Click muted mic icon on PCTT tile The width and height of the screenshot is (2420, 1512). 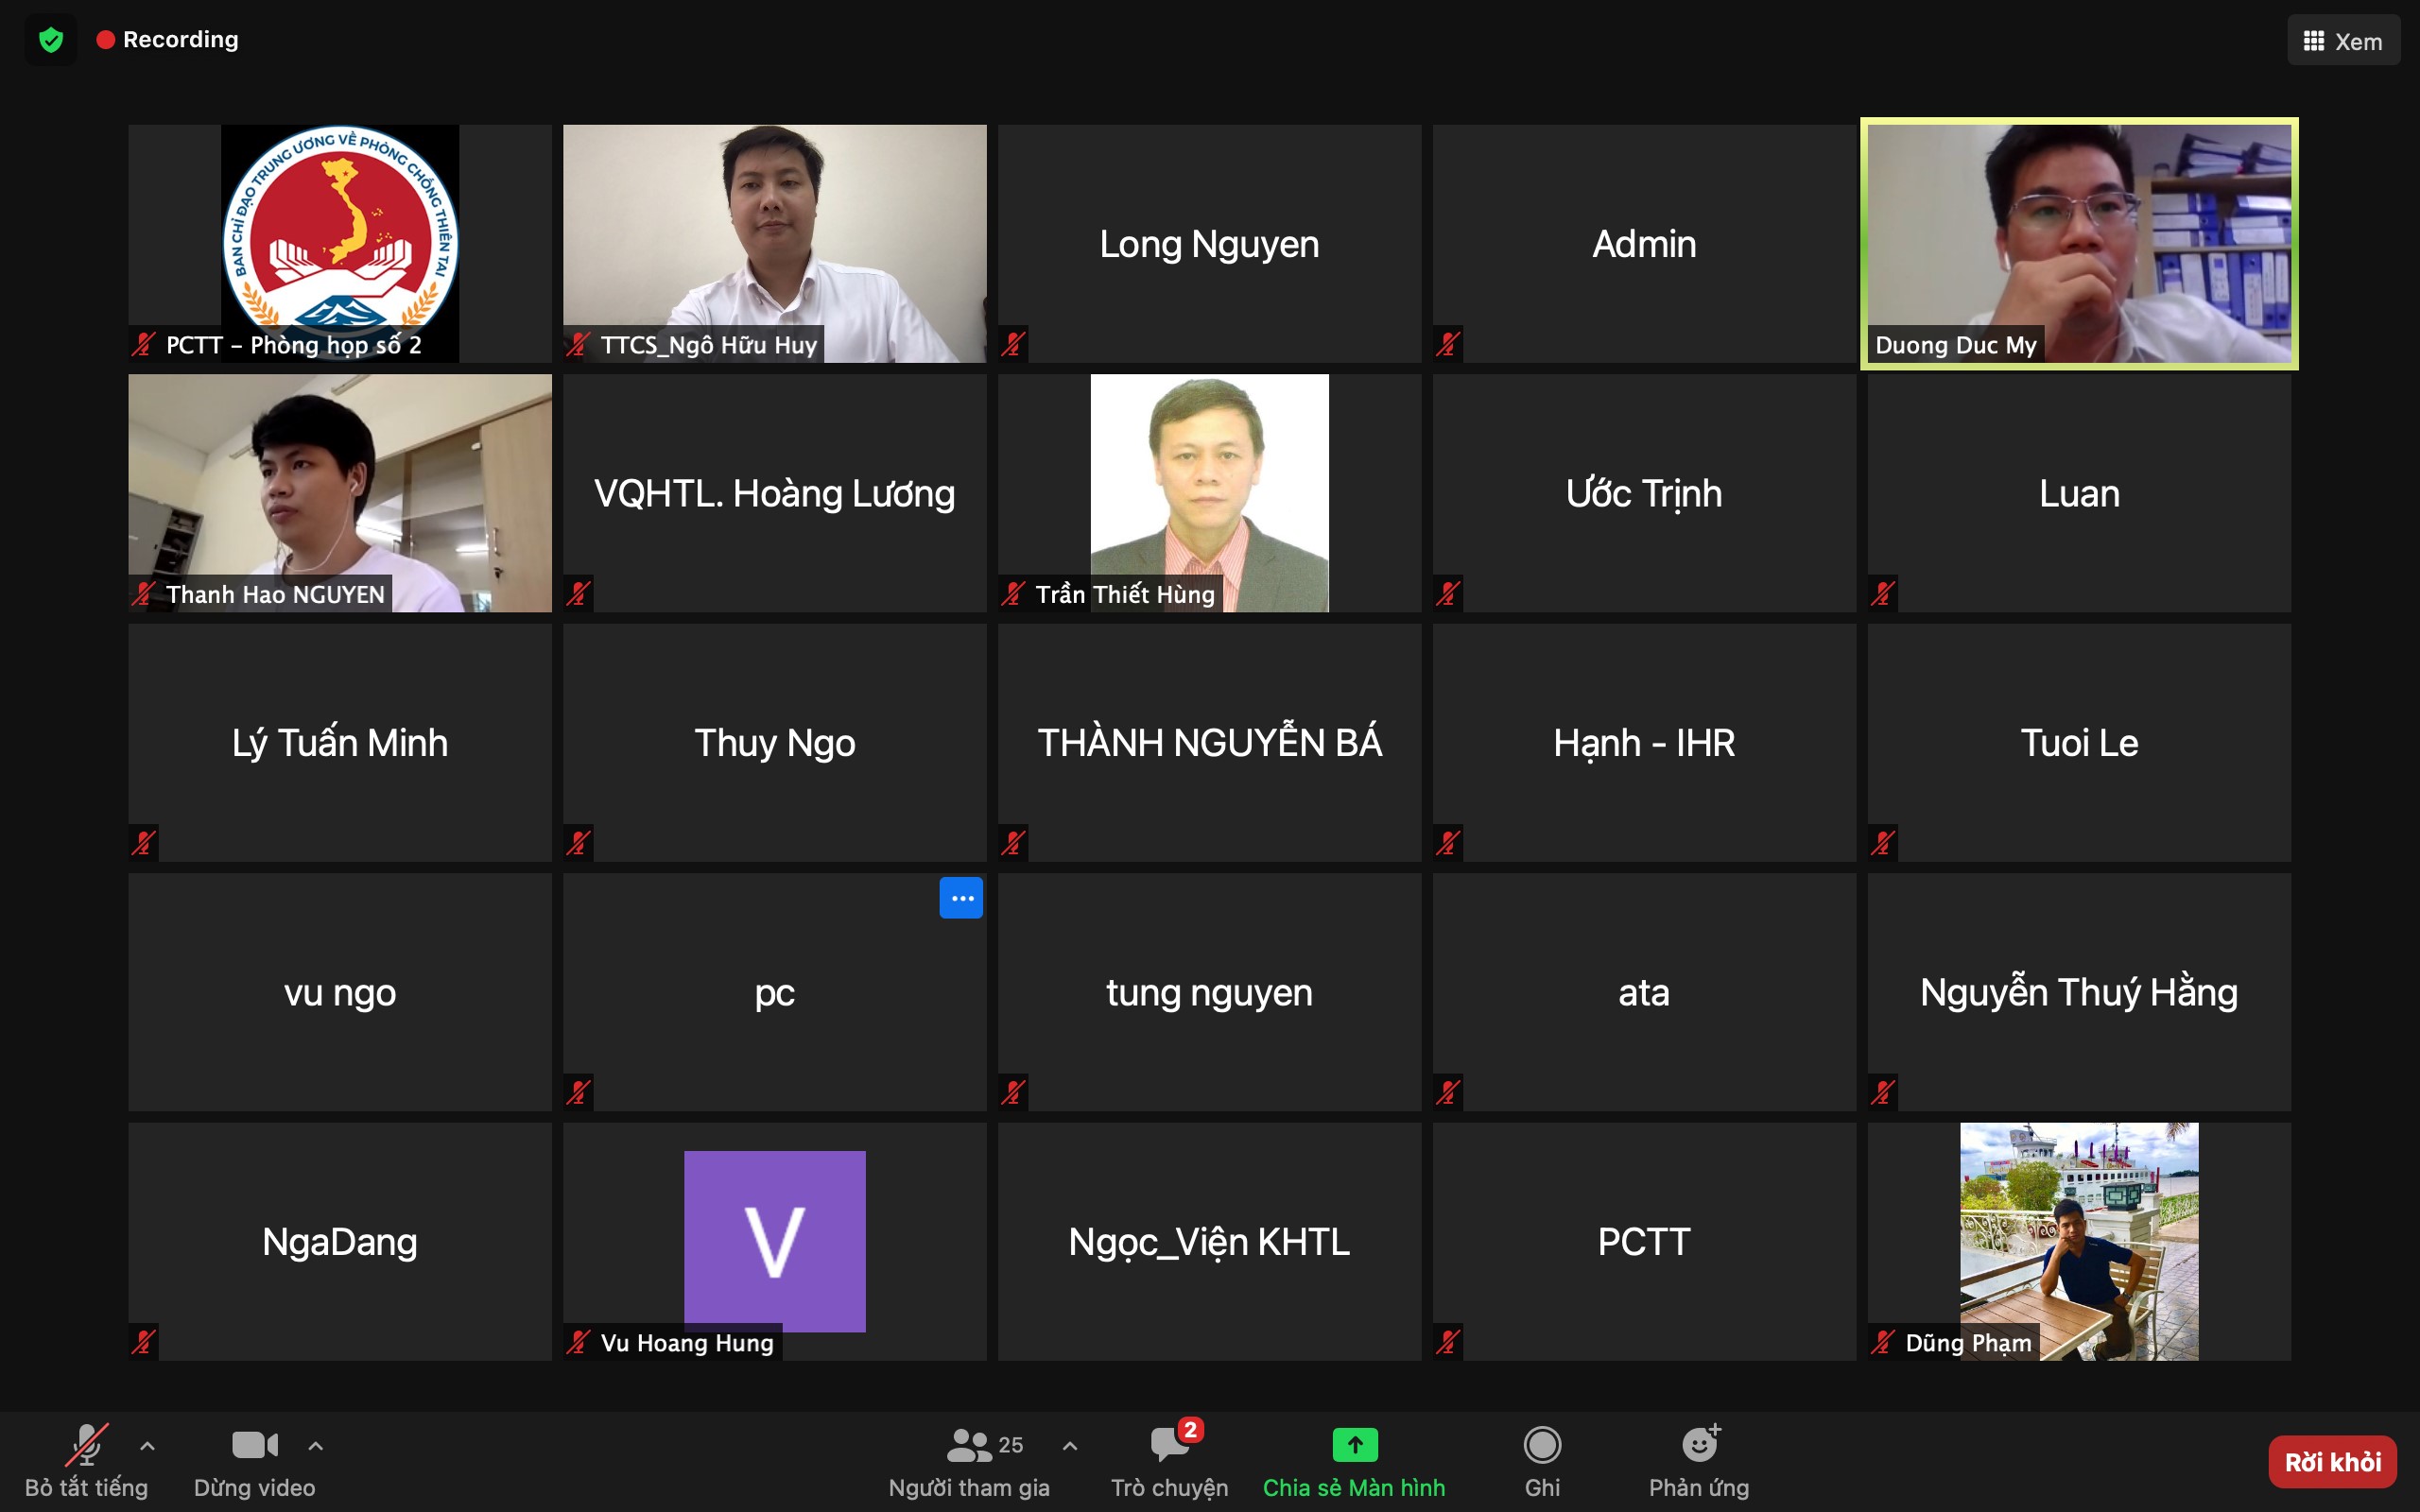pyautogui.click(x=1448, y=1342)
